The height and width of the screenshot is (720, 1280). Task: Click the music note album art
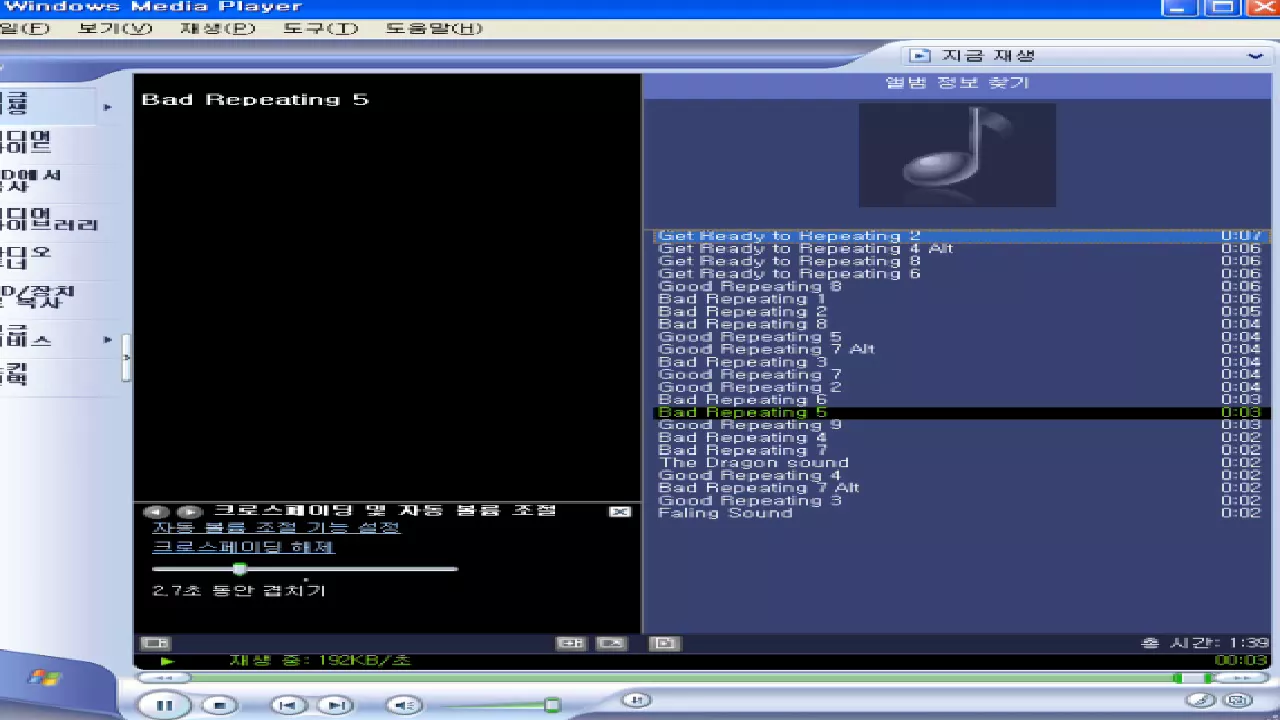tap(957, 155)
